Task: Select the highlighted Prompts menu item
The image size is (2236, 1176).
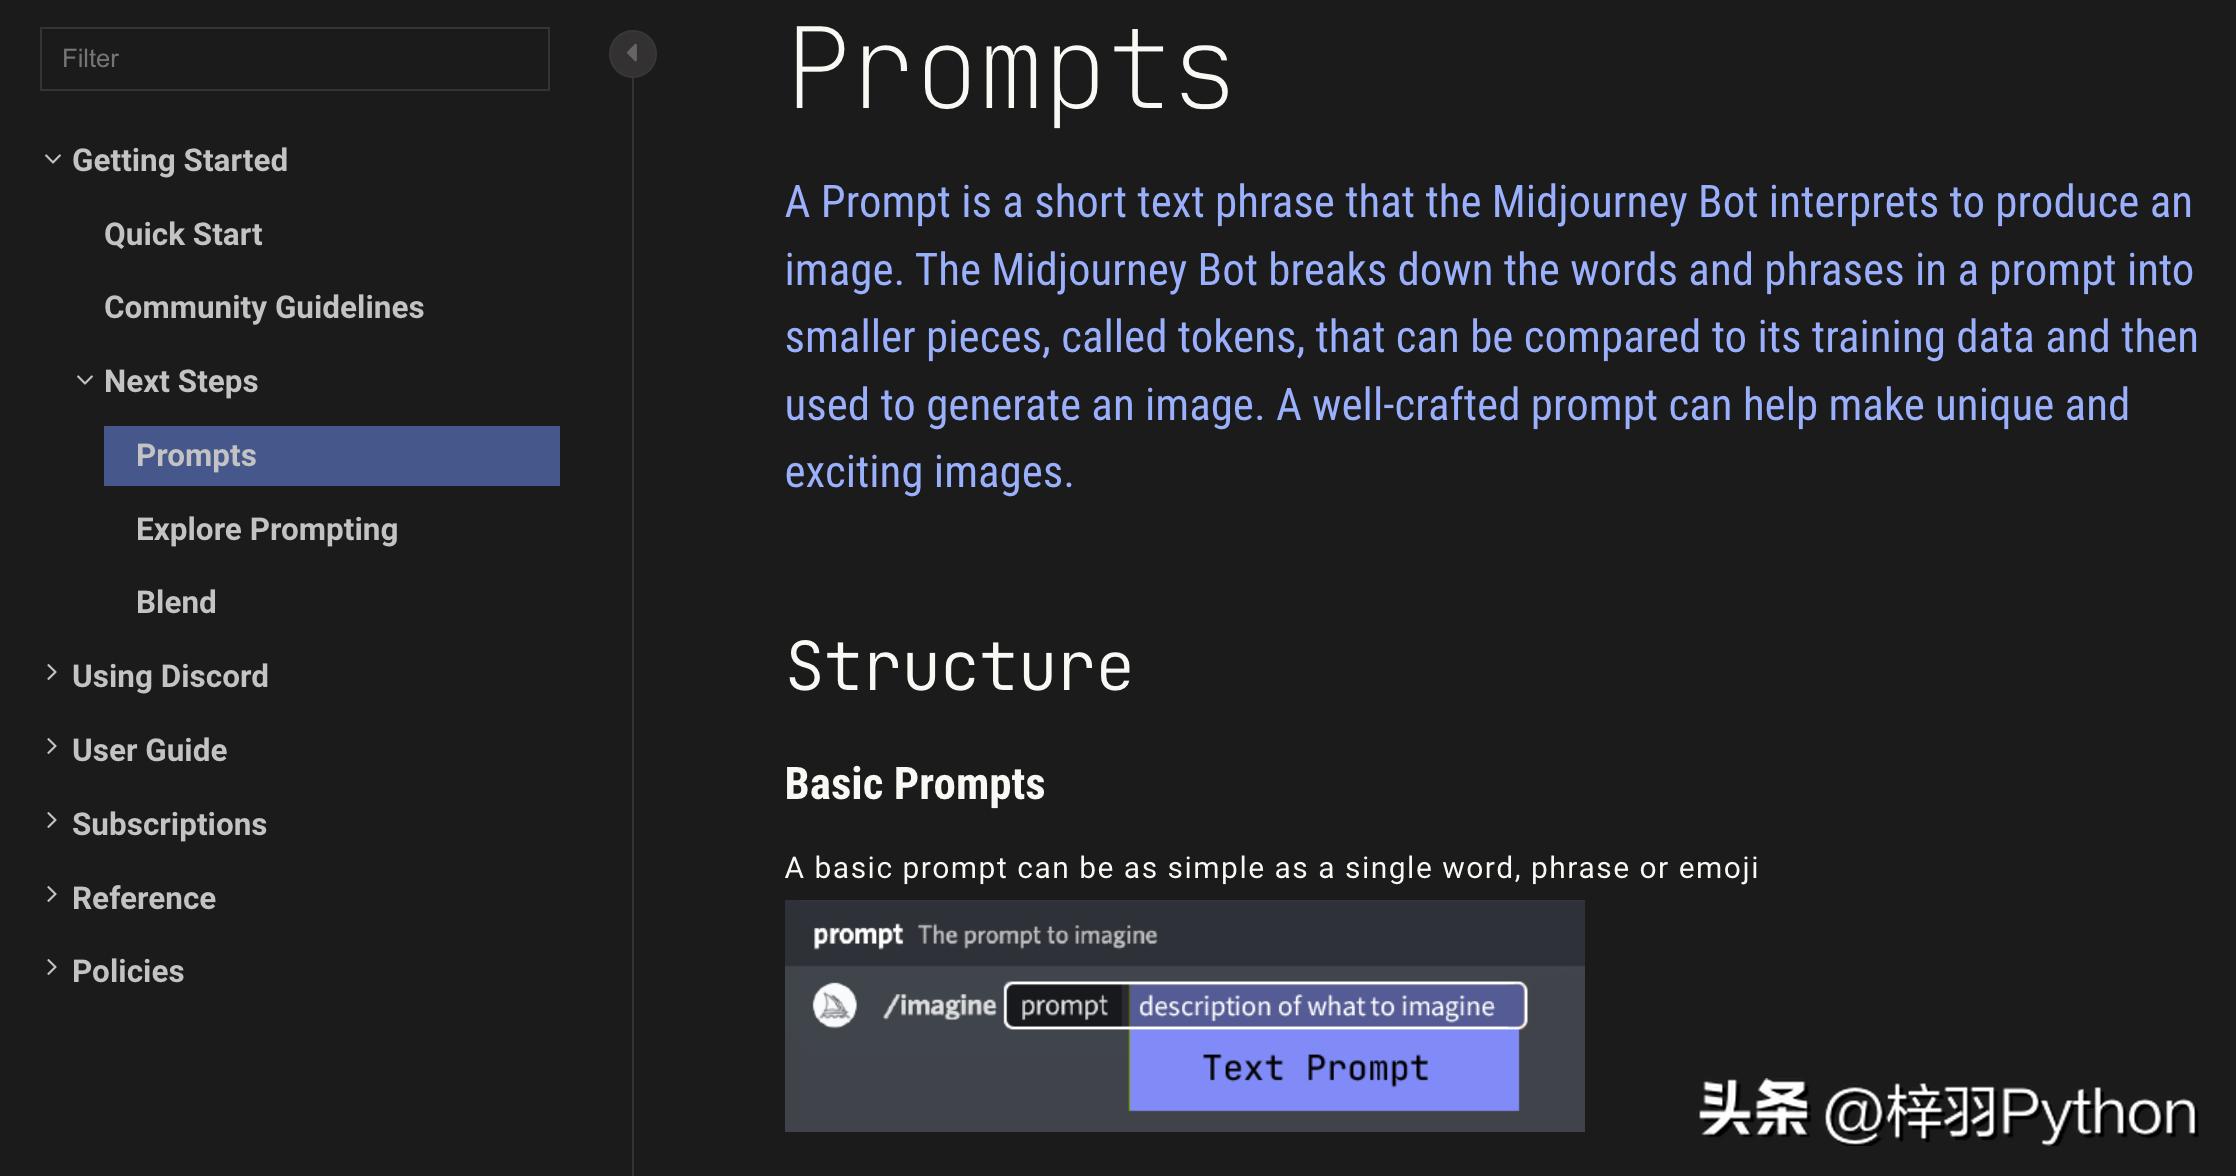Action: pyautogui.click(x=331, y=456)
